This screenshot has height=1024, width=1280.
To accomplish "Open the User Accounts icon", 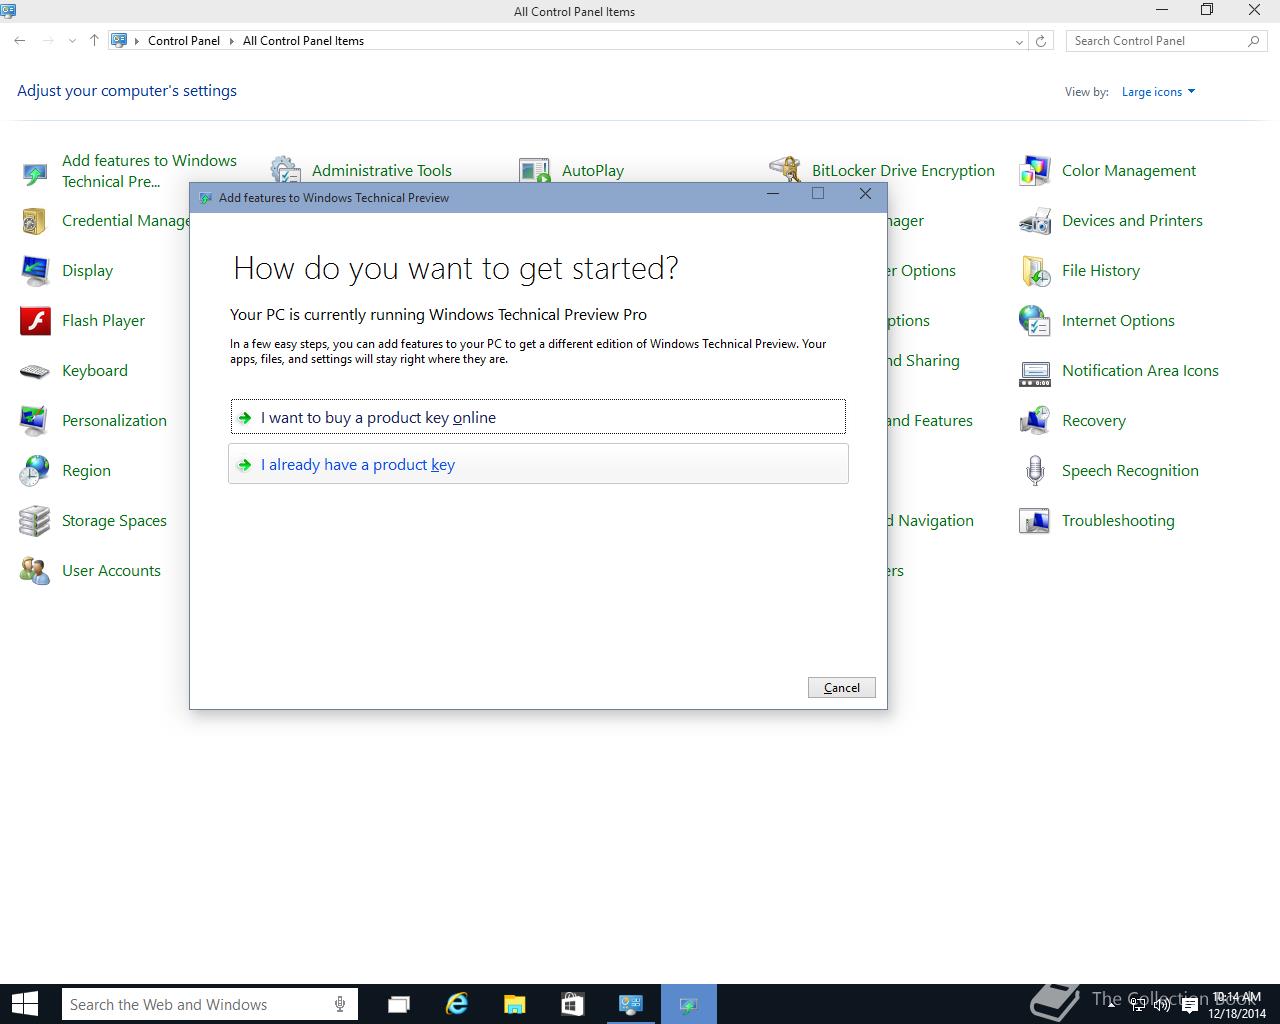I will pyautogui.click(x=35, y=571).
